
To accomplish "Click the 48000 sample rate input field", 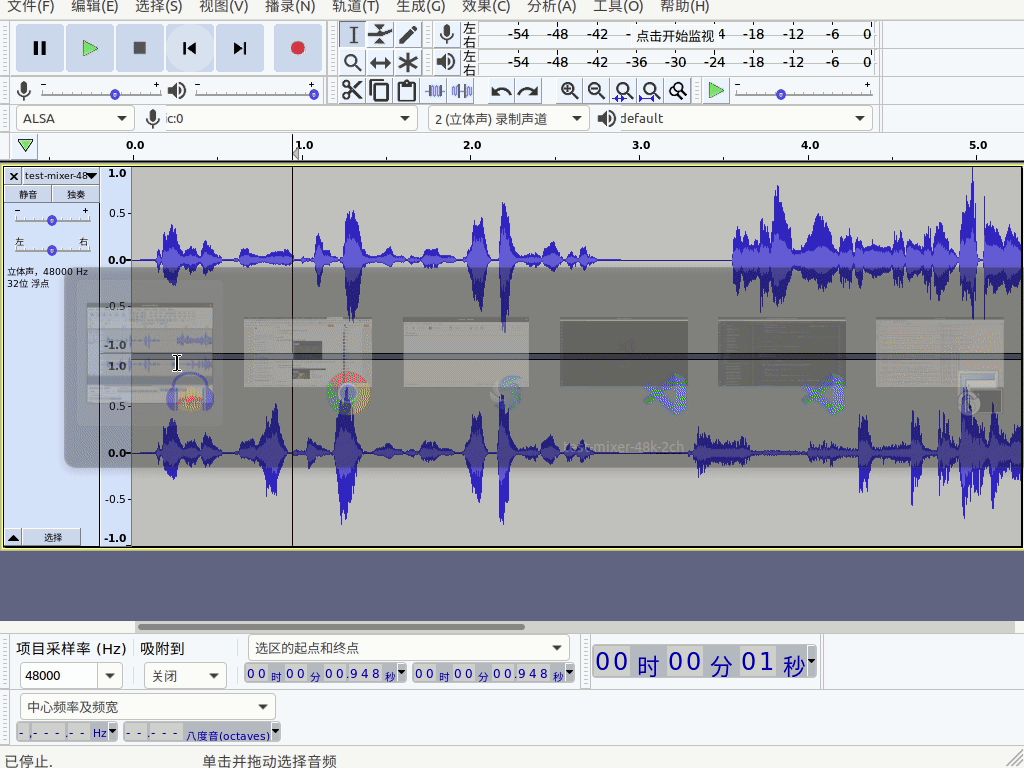I will coord(59,675).
